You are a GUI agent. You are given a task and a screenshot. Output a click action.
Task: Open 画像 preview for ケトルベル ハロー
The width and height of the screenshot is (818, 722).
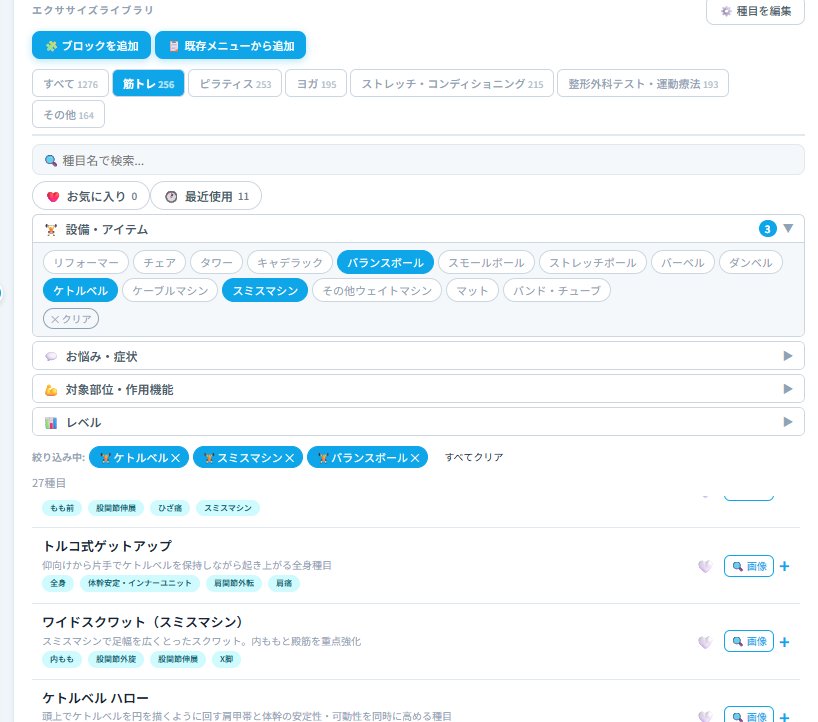pos(749,715)
